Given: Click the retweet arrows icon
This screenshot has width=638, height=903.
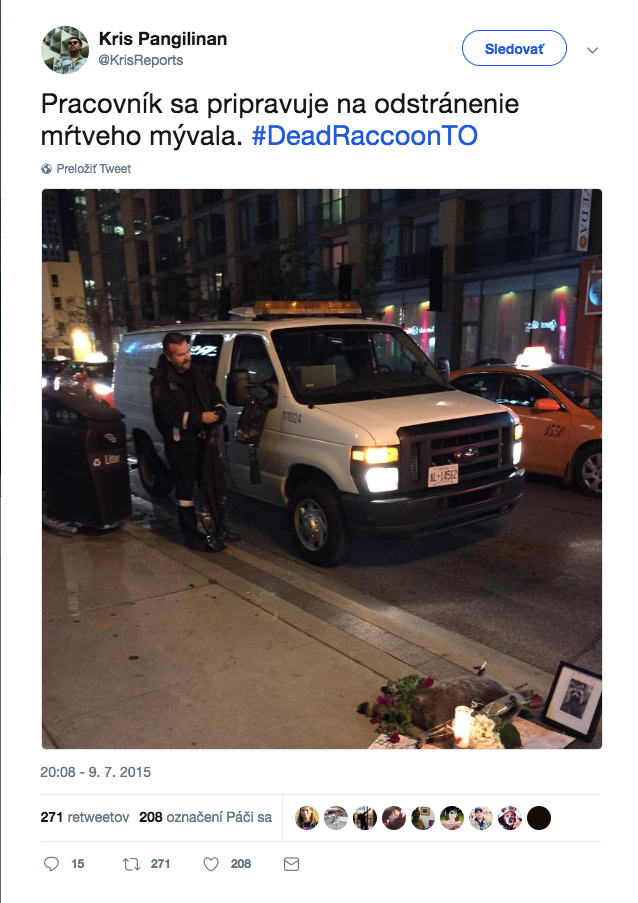Looking at the screenshot, I should coord(131,863).
